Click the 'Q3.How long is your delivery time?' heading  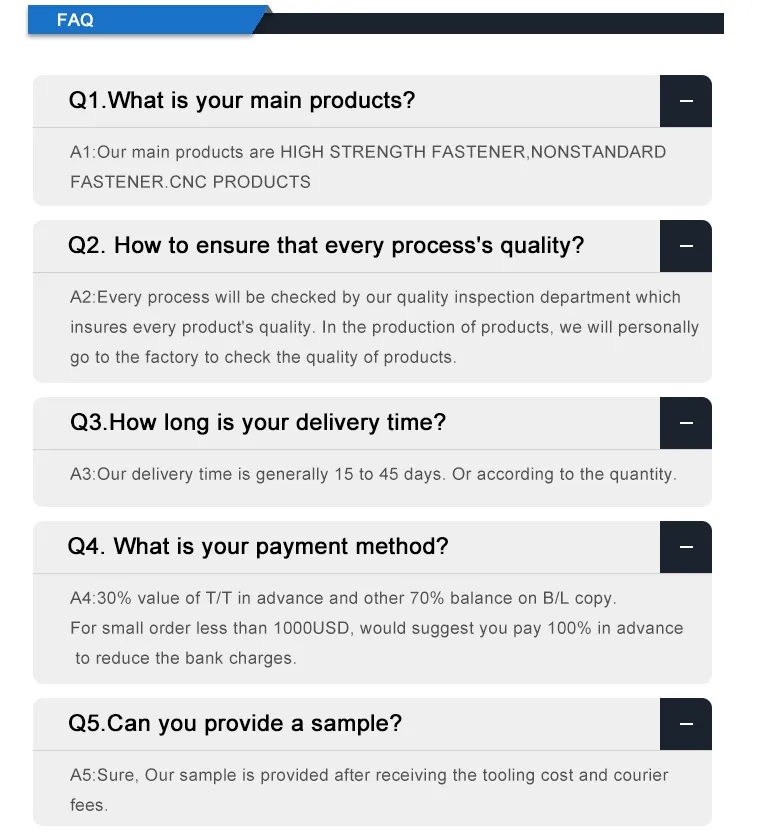click(x=258, y=423)
